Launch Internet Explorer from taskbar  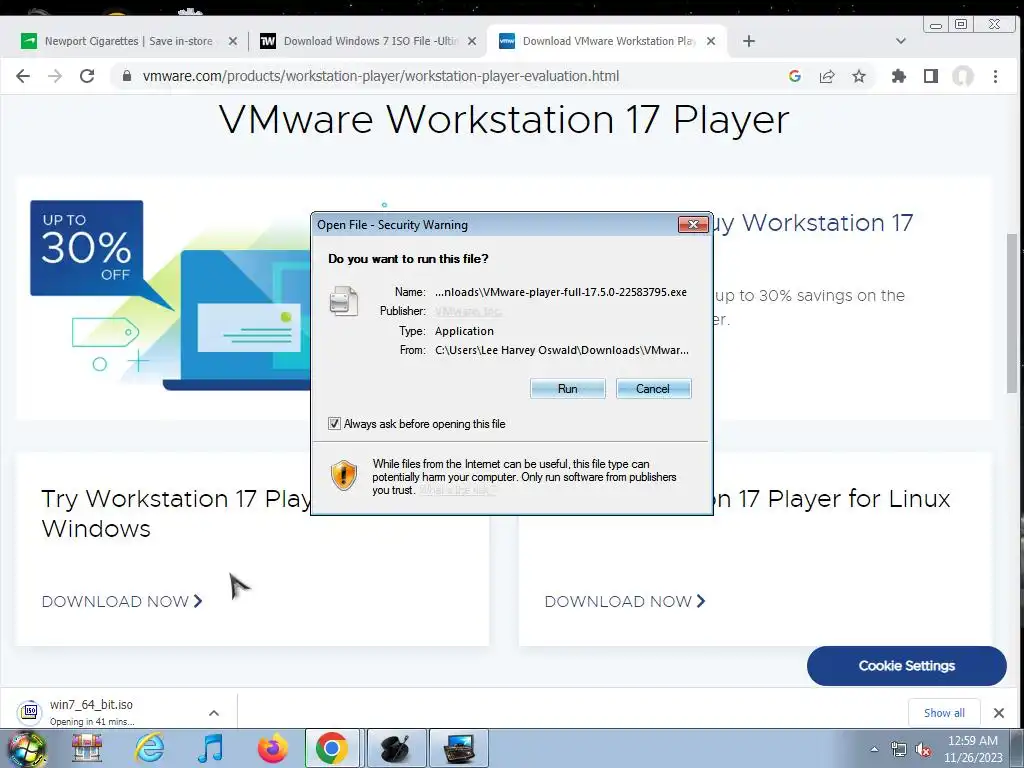(150, 748)
